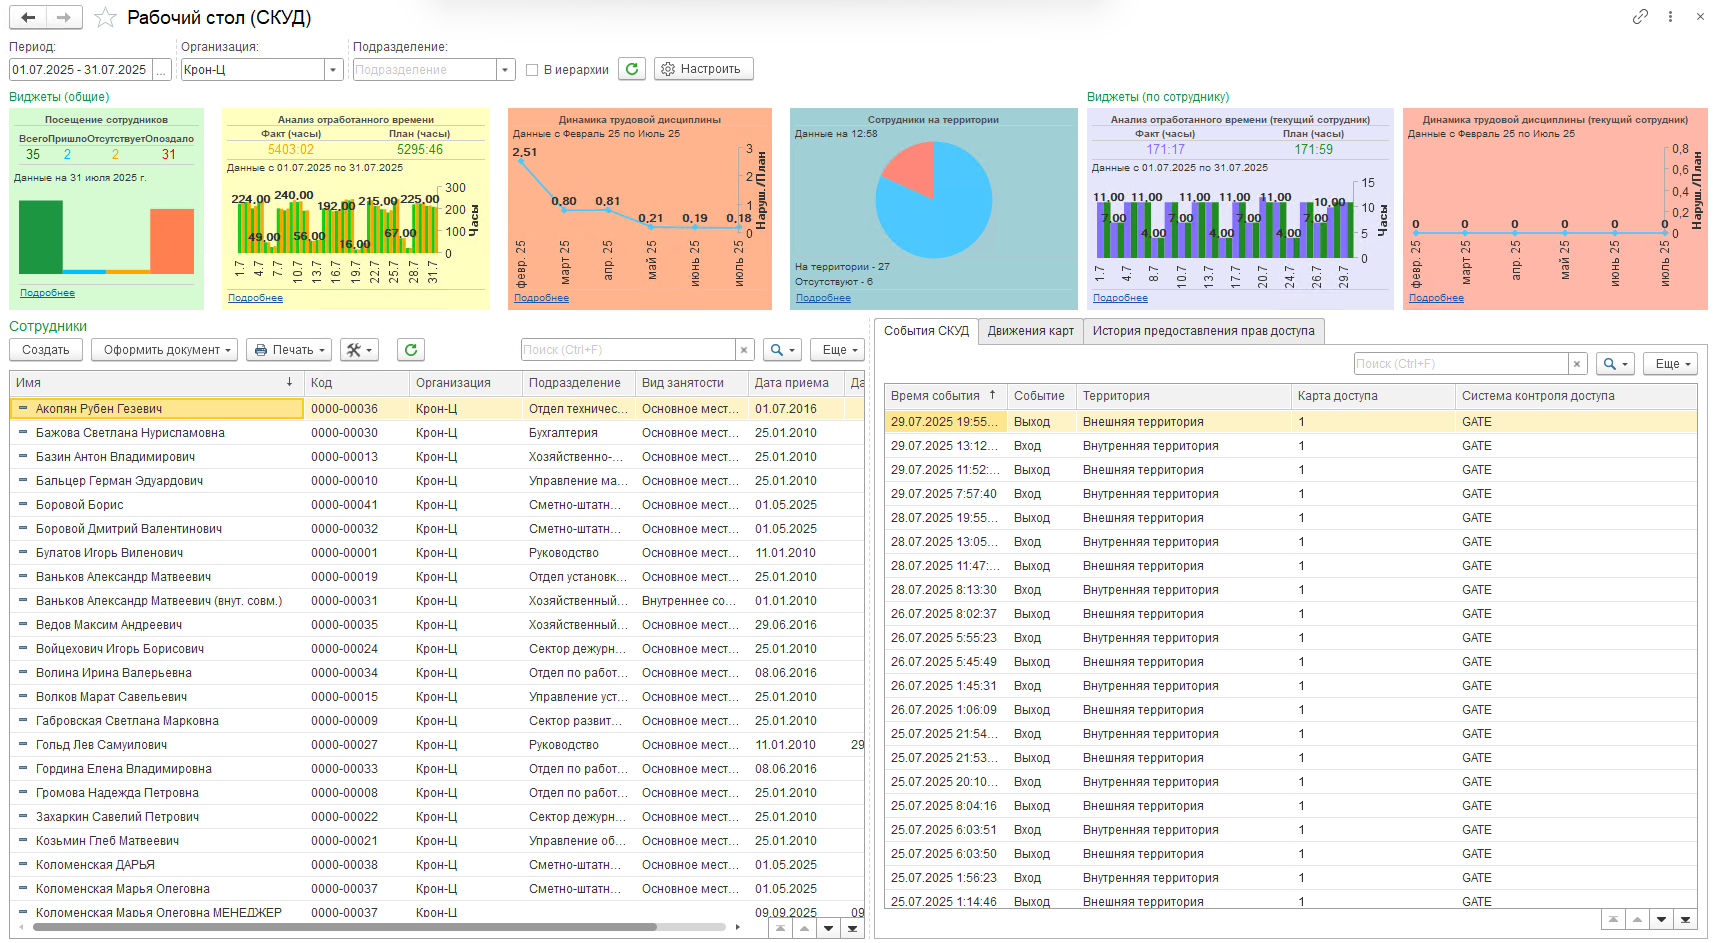This screenshot has height=943, width=1714.
Task: Expand the Организация dropdown list
Action: point(333,70)
